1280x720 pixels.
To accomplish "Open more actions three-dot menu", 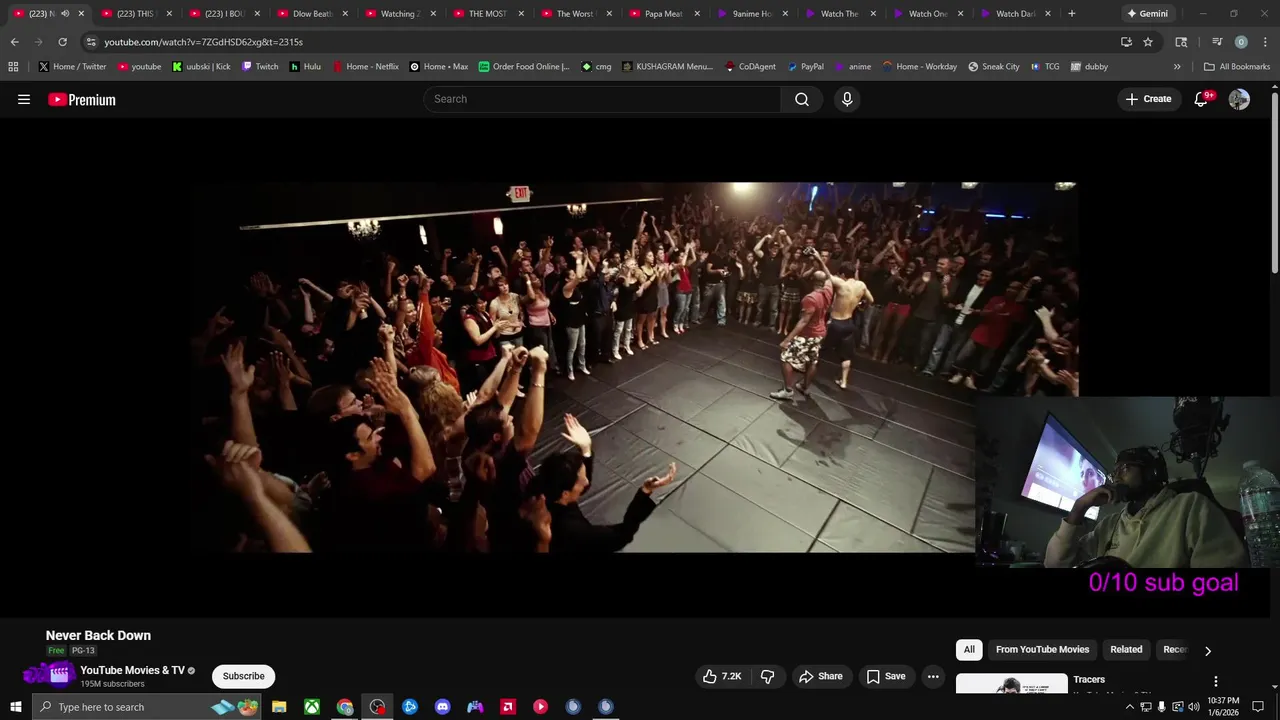I will pyautogui.click(x=933, y=677).
